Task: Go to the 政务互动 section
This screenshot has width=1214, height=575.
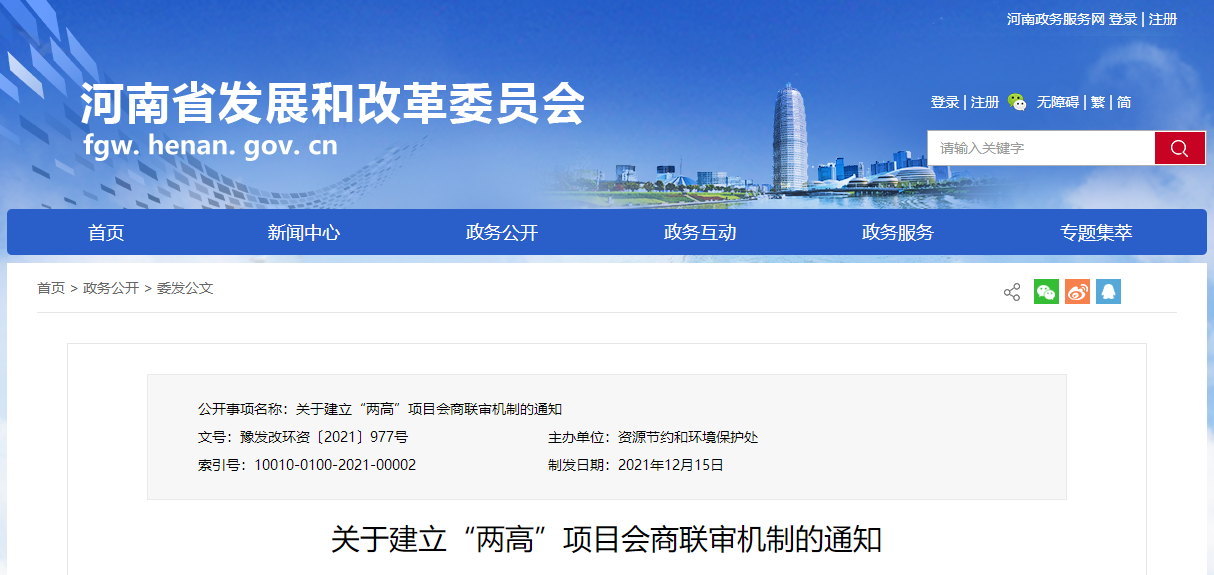Action: [700, 233]
